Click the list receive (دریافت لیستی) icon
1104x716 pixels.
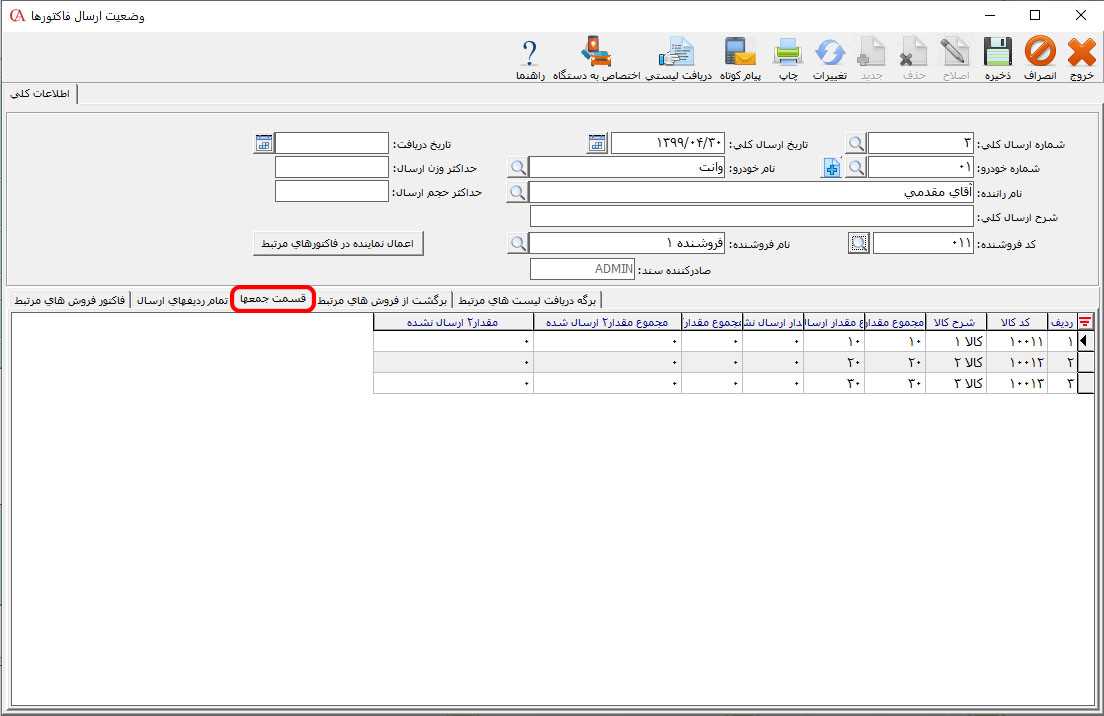coord(678,52)
